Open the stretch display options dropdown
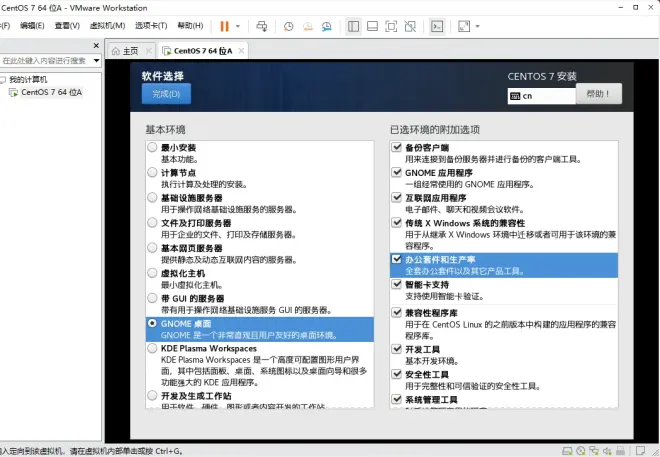 coord(477,27)
